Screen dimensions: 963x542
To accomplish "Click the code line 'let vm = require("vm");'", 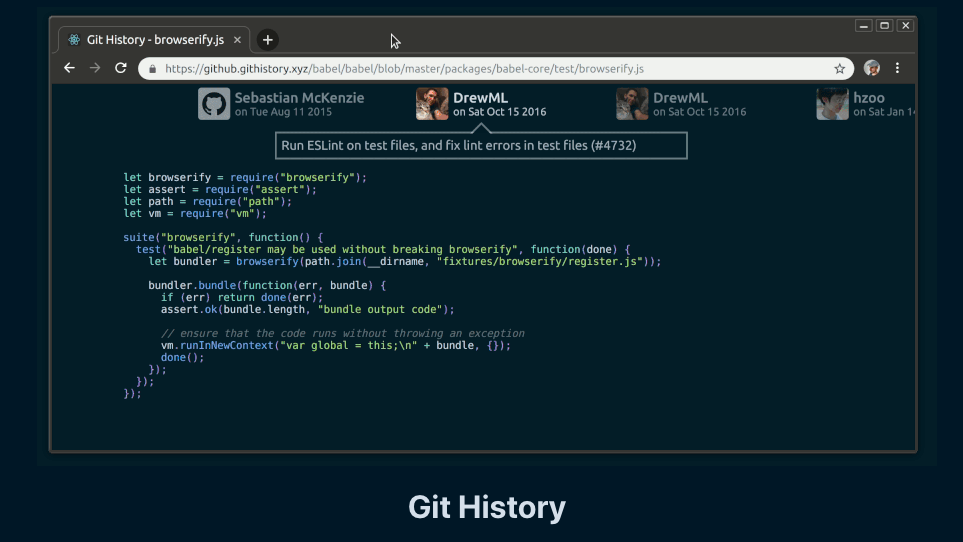I will click(195, 214).
